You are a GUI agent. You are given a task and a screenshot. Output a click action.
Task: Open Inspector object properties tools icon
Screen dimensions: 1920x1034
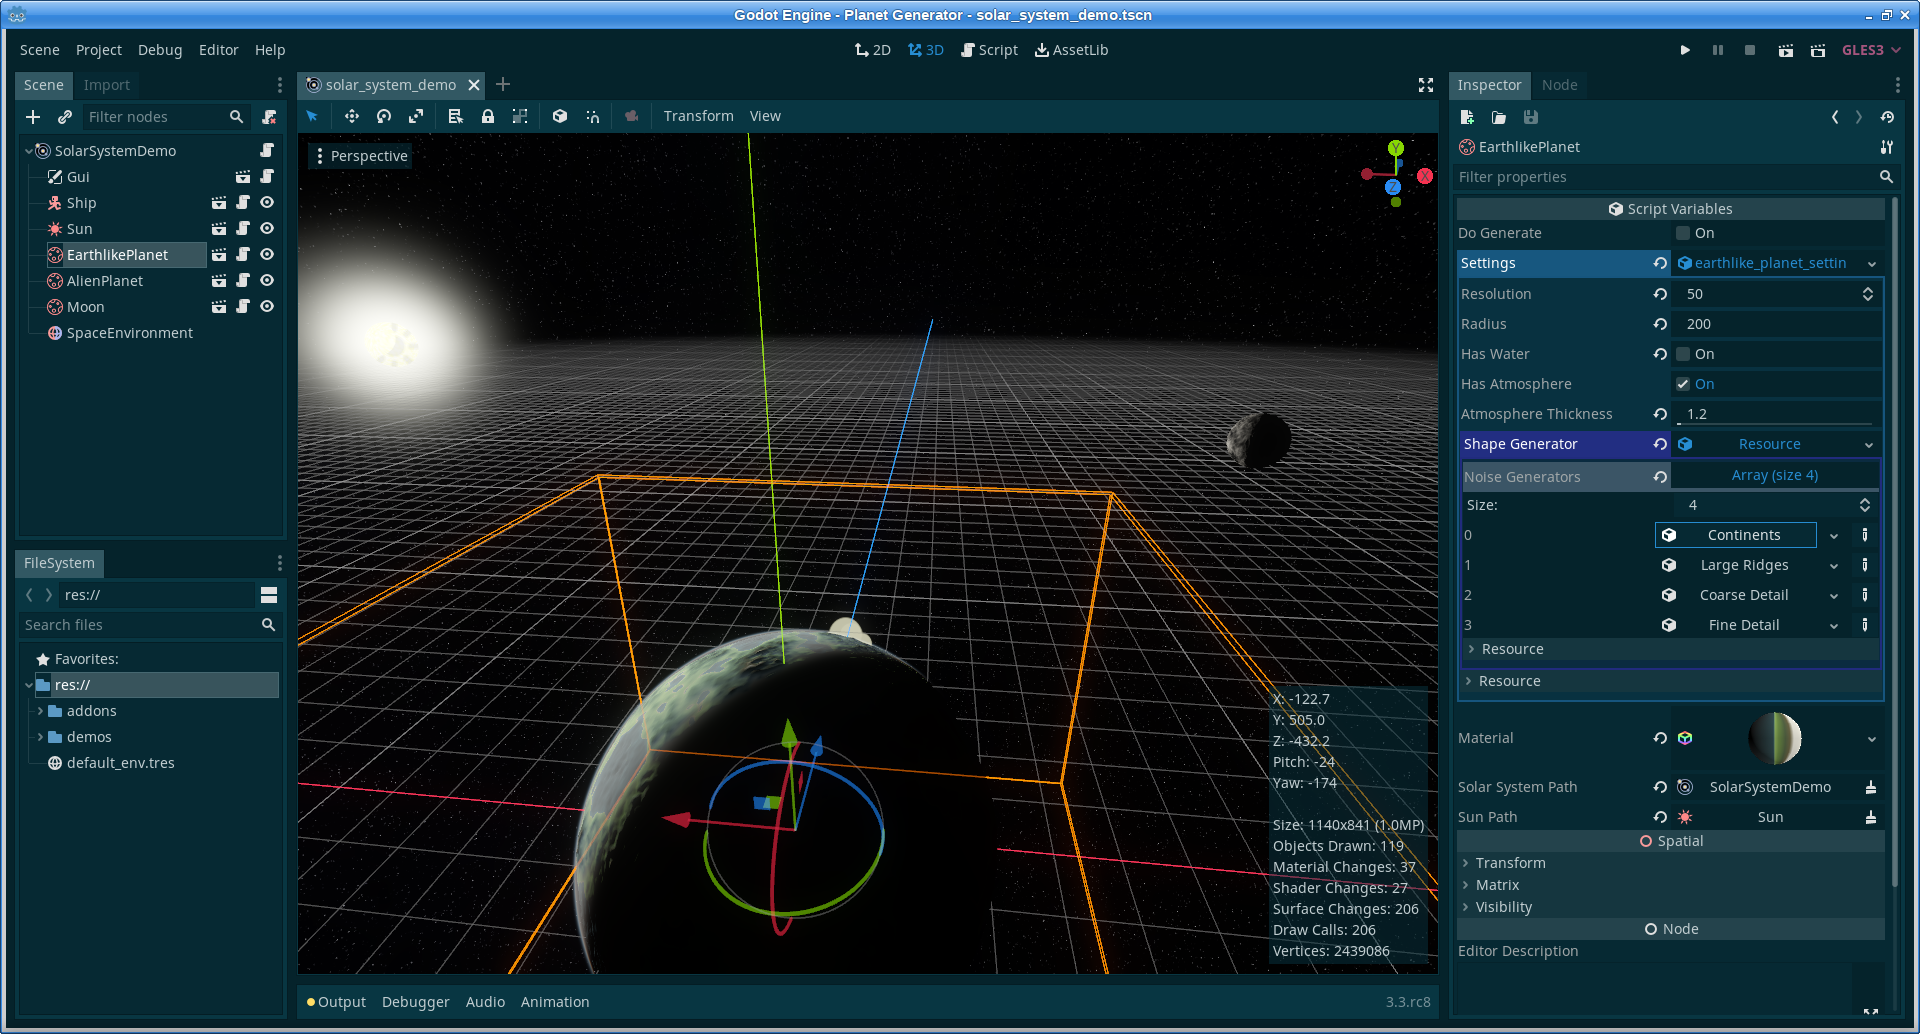pos(1887,147)
